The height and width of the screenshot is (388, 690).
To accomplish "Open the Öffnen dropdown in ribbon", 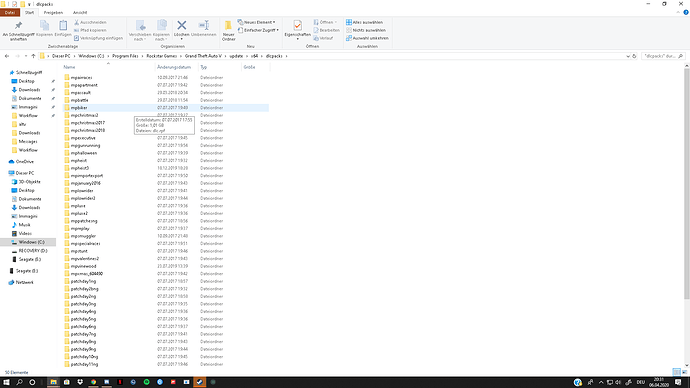I will [326, 22].
